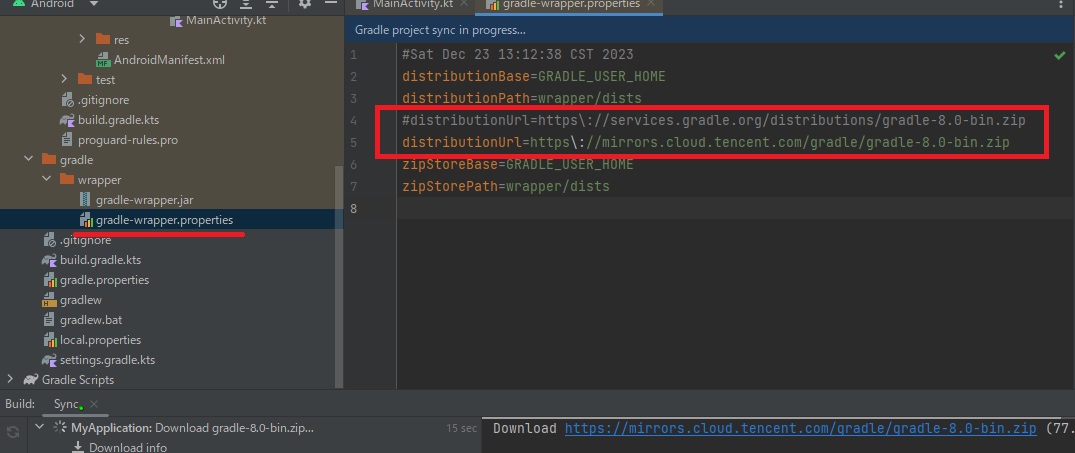This screenshot has width=1075, height=453.
Task: Expand the res folder
Action: click(x=83, y=40)
